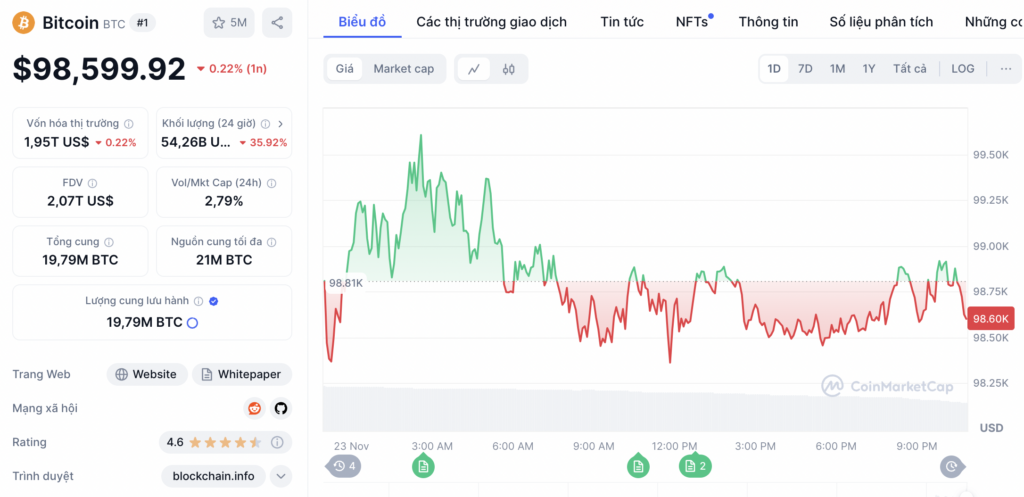Select the 7D time range
The width and height of the screenshot is (1024, 497).
pos(805,69)
